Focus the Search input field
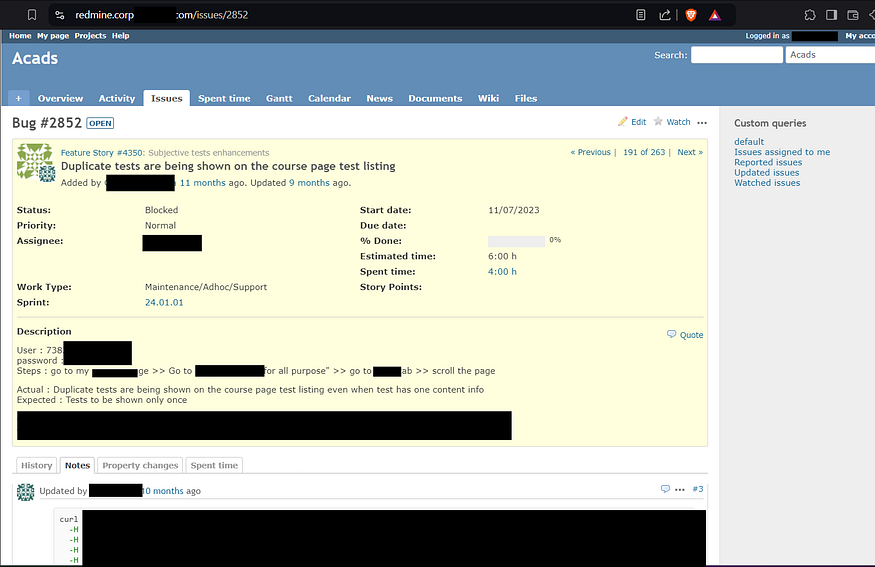Screen dimensions: 875x567 tap(737, 55)
